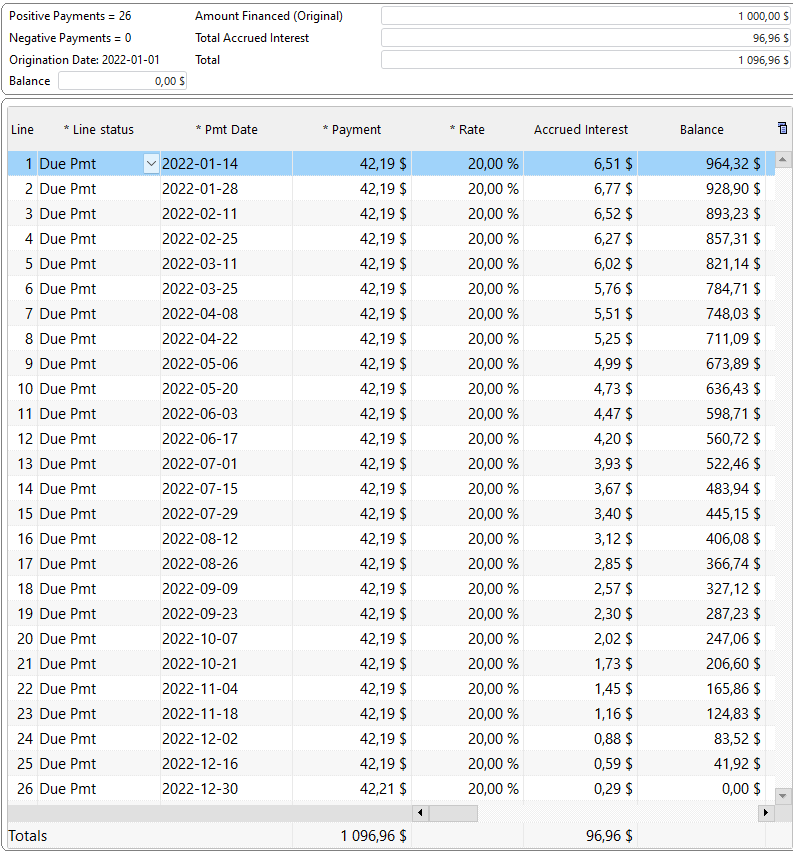Click the Rate column header
The width and height of the screenshot is (793, 852).
pyautogui.click(x=467, y=129)
